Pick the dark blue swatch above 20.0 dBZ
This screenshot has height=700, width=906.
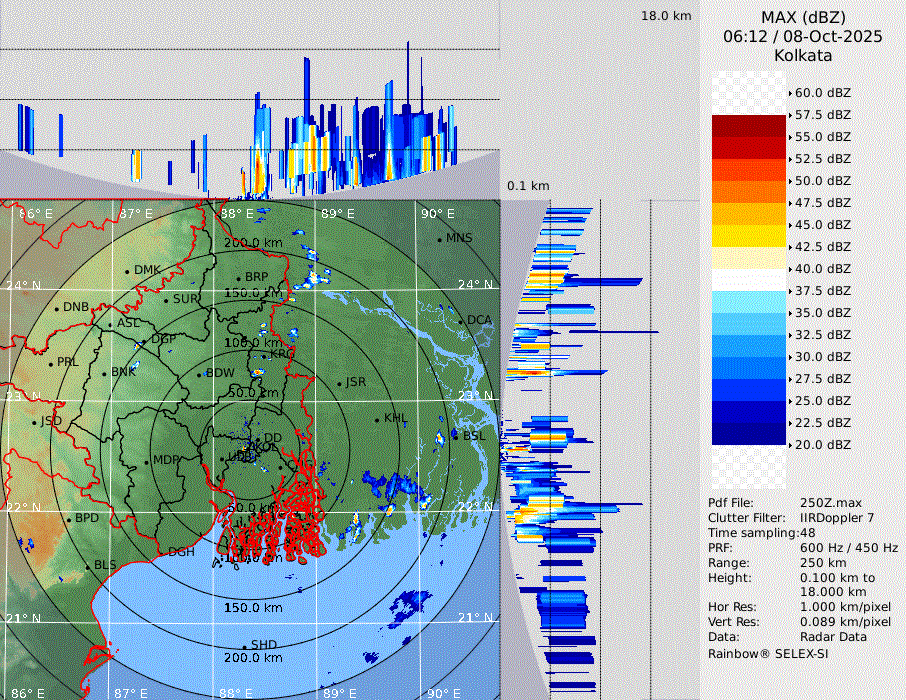point(748,433)
